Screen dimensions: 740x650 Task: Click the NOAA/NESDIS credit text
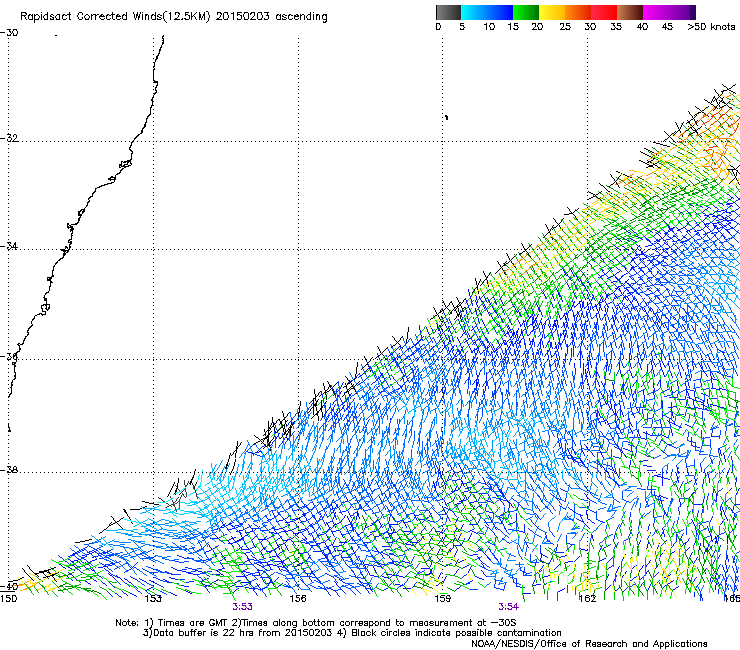(x=589, y=644)
